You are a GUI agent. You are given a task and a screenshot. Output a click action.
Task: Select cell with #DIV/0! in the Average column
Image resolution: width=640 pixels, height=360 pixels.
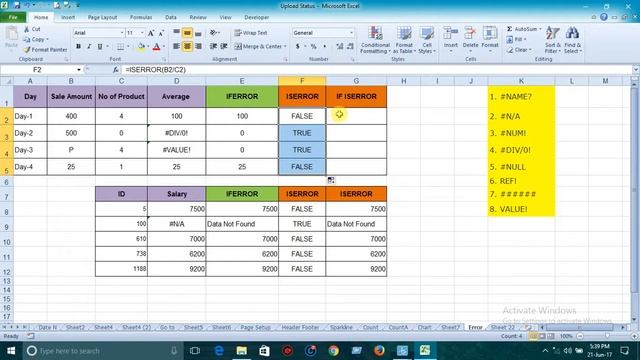pyautogui.click(x=176, y=133)
